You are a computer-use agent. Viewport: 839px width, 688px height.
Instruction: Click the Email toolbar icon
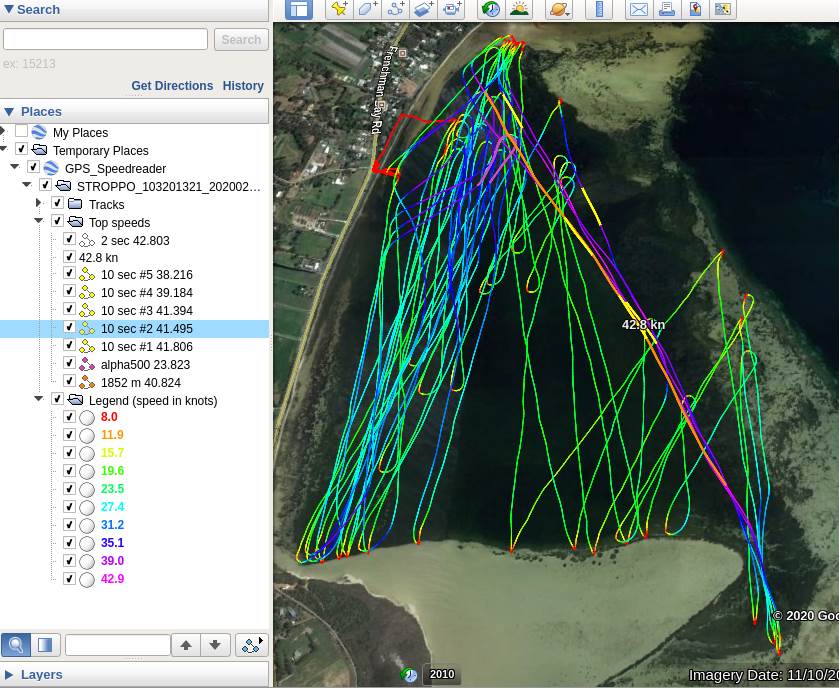tap(639, 10)
